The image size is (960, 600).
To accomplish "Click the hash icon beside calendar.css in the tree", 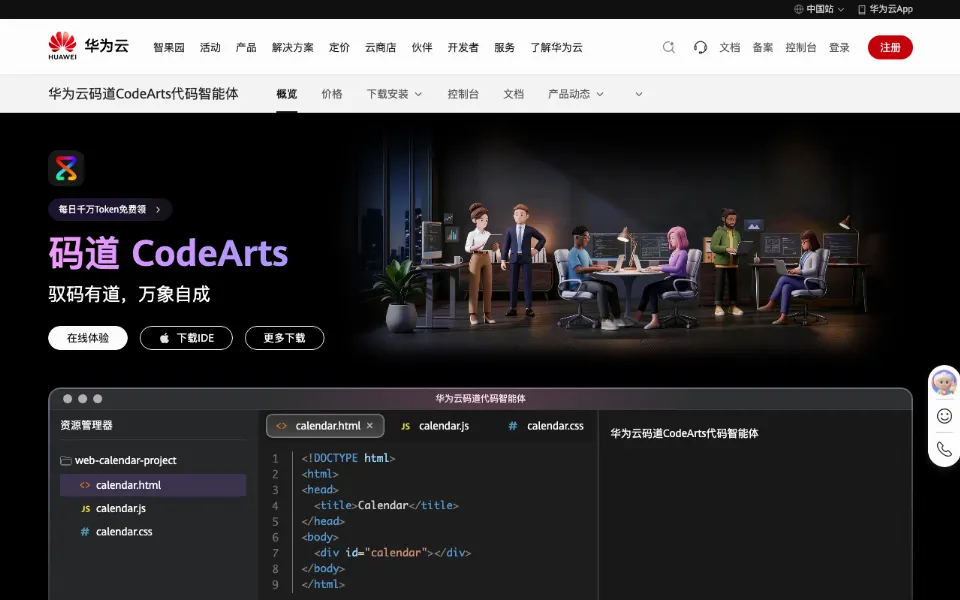I will coord(85,531).
